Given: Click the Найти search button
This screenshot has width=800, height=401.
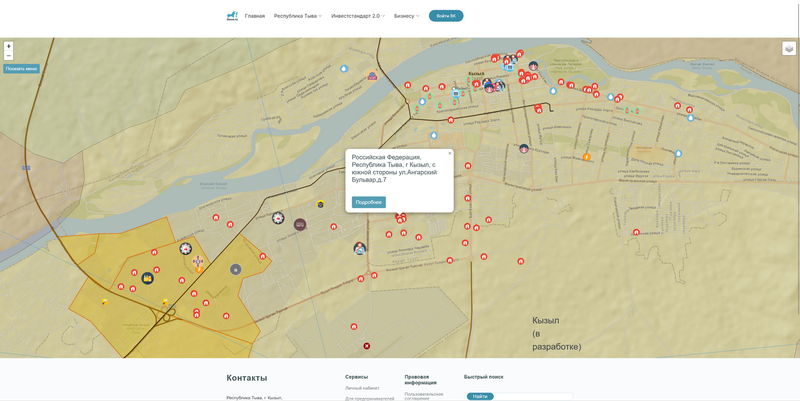Looking at the screenshot, I should pos(480,396).
